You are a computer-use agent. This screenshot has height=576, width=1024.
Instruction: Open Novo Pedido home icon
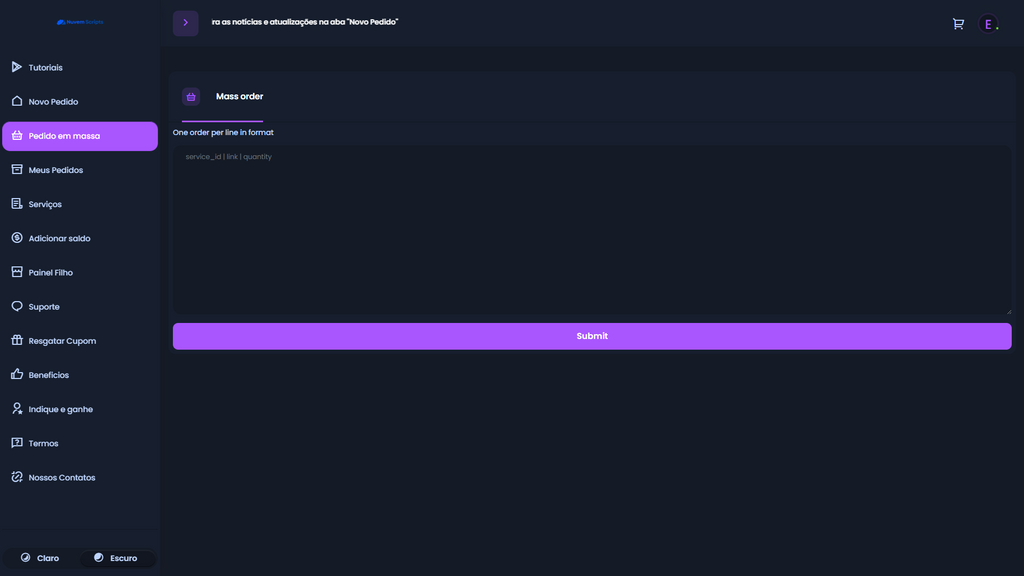(17, 101)
